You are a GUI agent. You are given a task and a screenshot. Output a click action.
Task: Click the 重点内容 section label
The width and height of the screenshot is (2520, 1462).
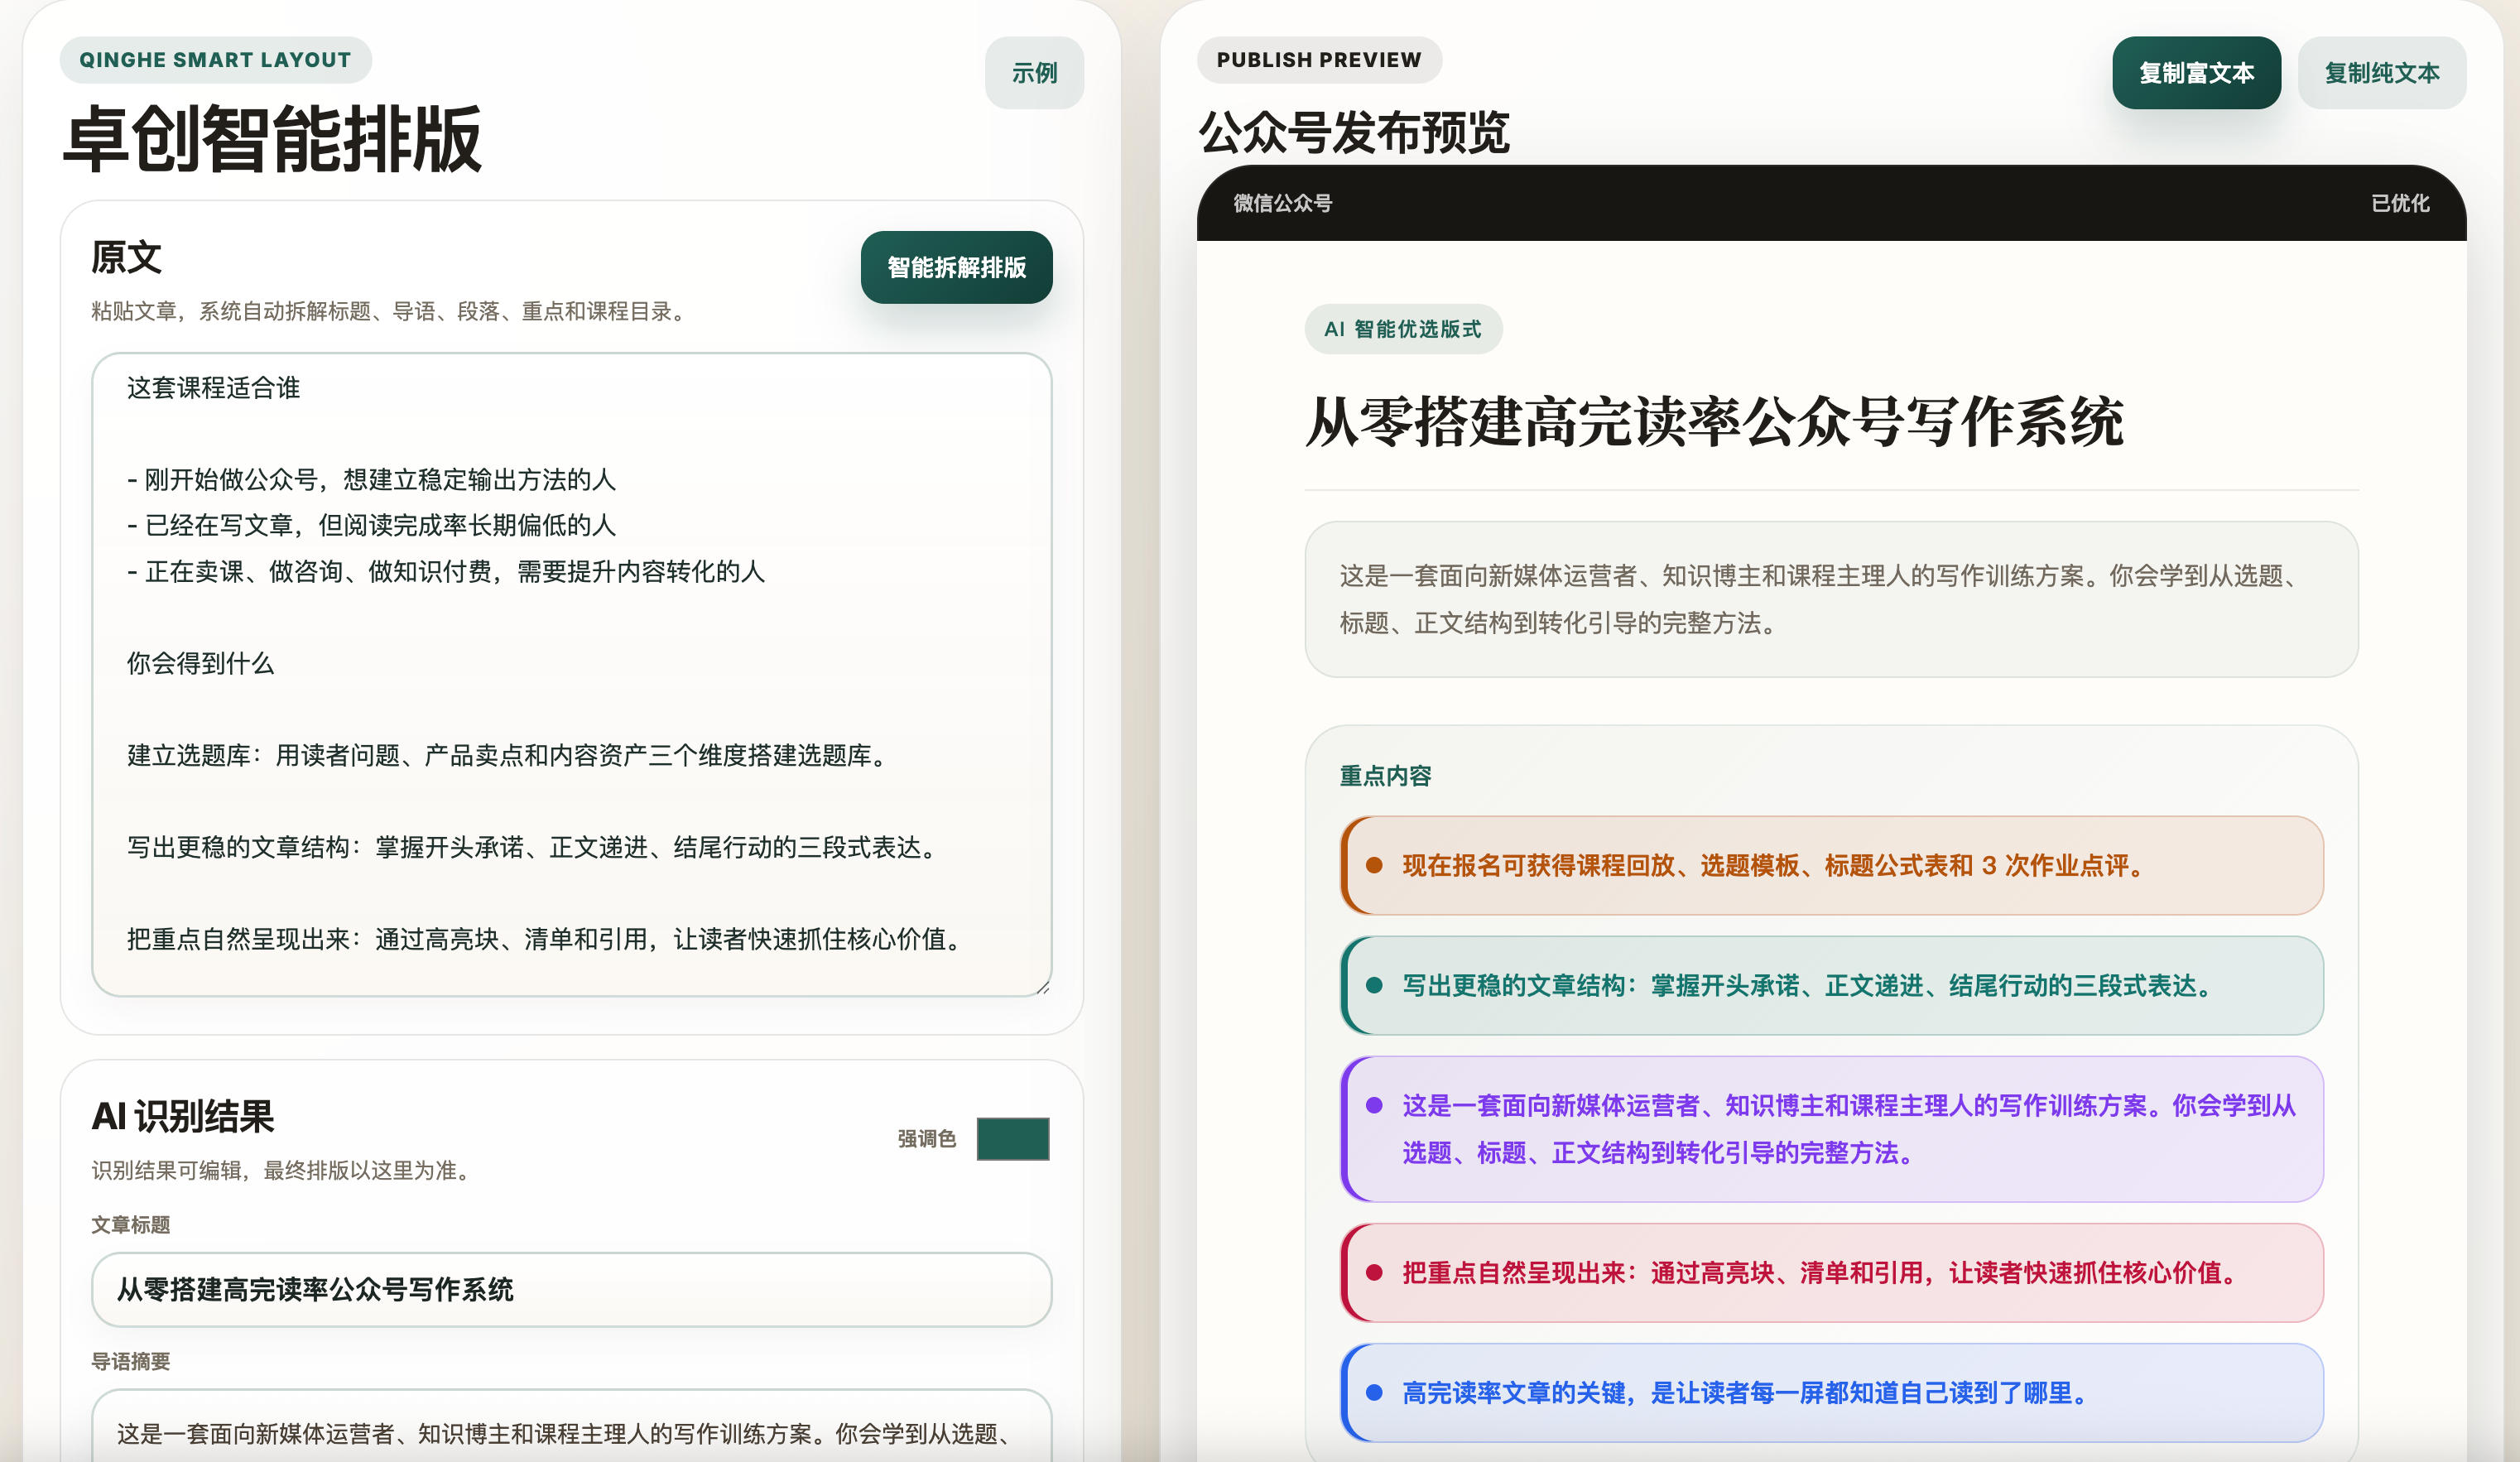1385,776
